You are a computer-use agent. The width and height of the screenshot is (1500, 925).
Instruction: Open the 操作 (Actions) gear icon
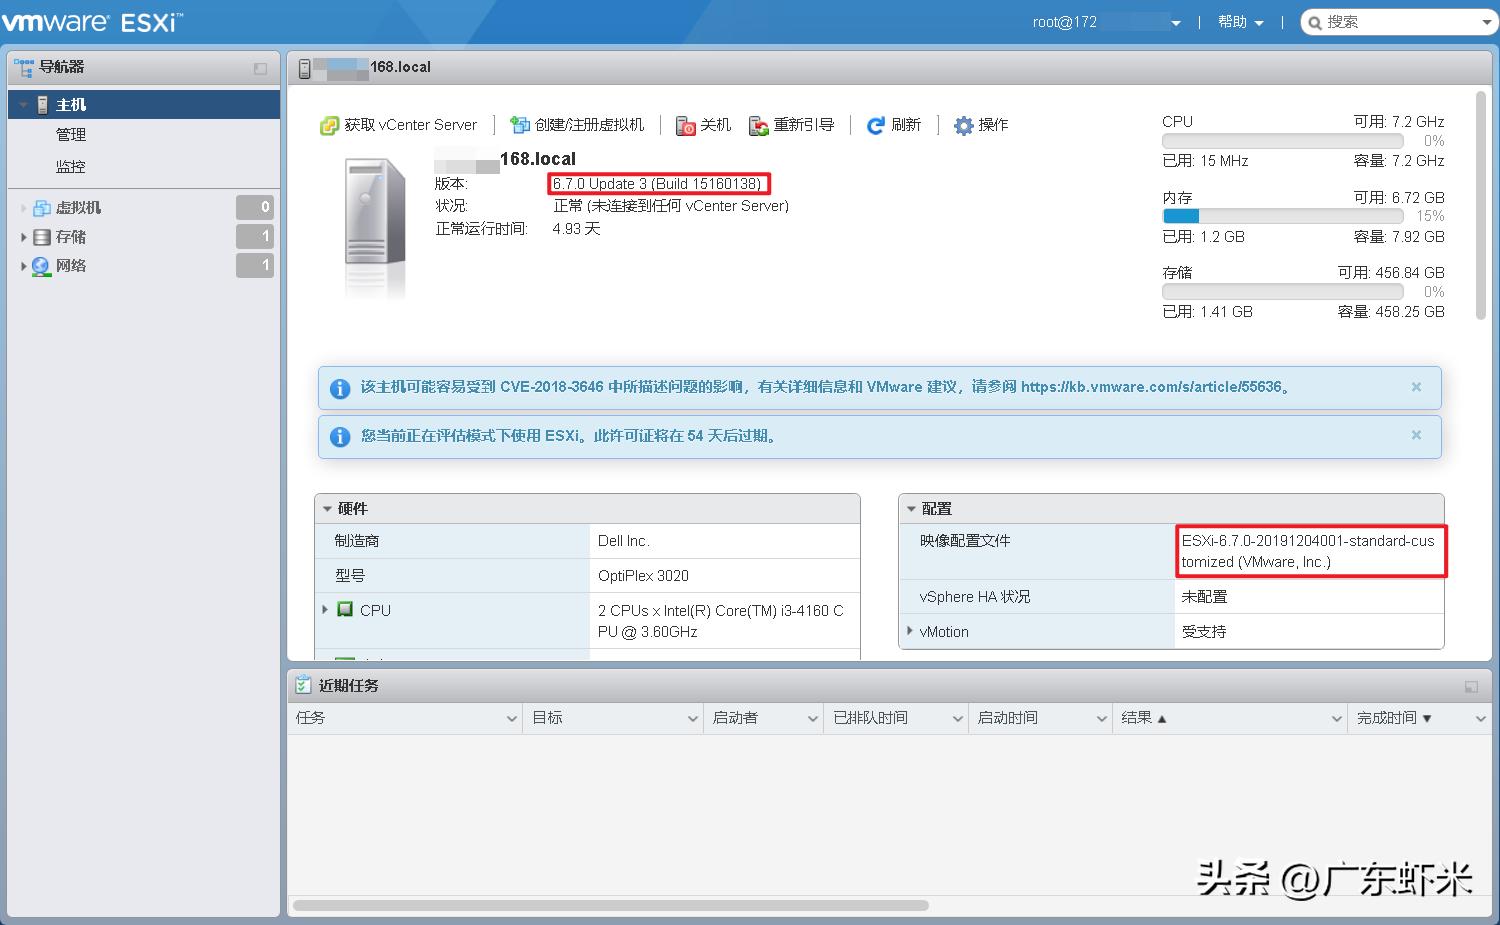(x=962, y=125)
